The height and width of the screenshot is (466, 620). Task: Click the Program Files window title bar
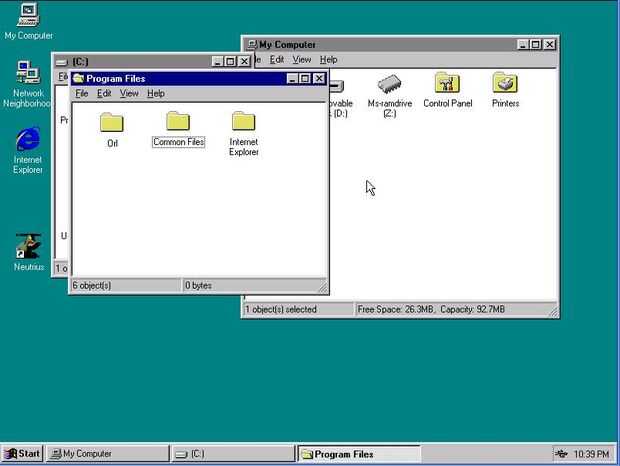pyautogui.click(x=198, y=79)
